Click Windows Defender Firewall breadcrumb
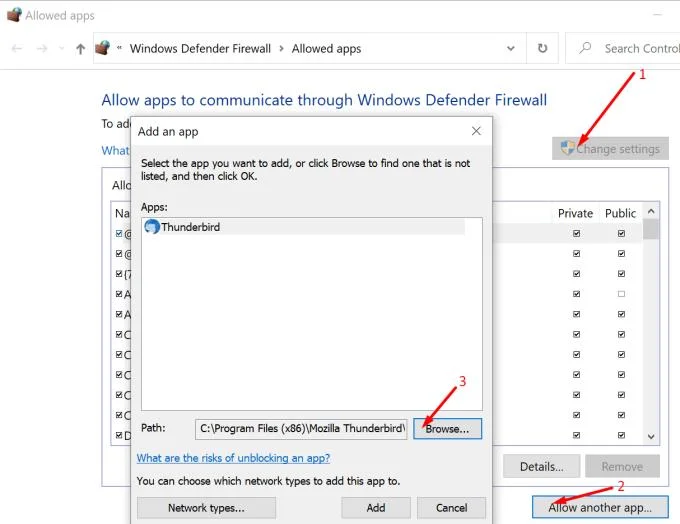 coord(200,49)
